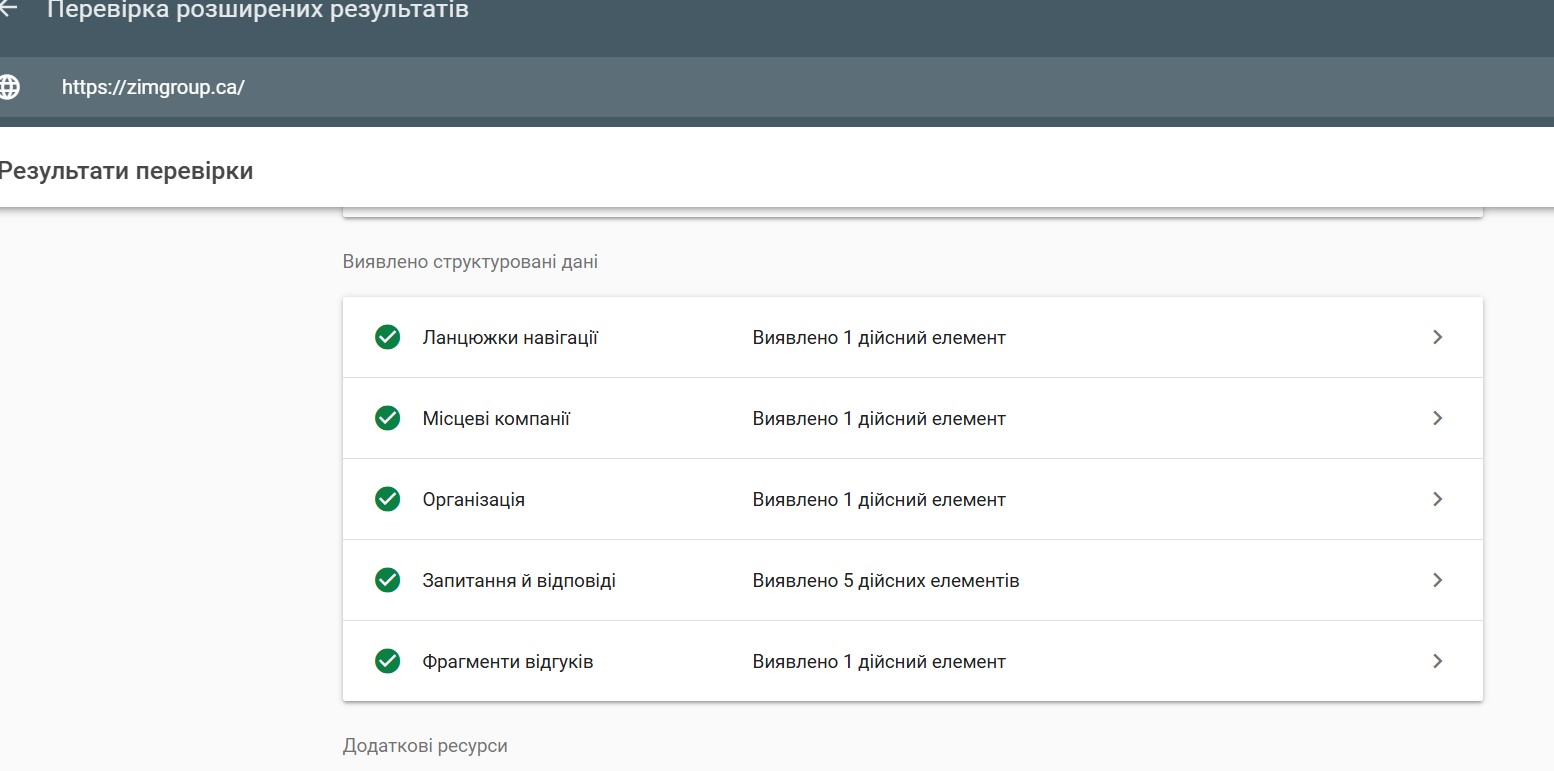
Task: Click the green checkmark next to Організація
Action: coord(387,499)
